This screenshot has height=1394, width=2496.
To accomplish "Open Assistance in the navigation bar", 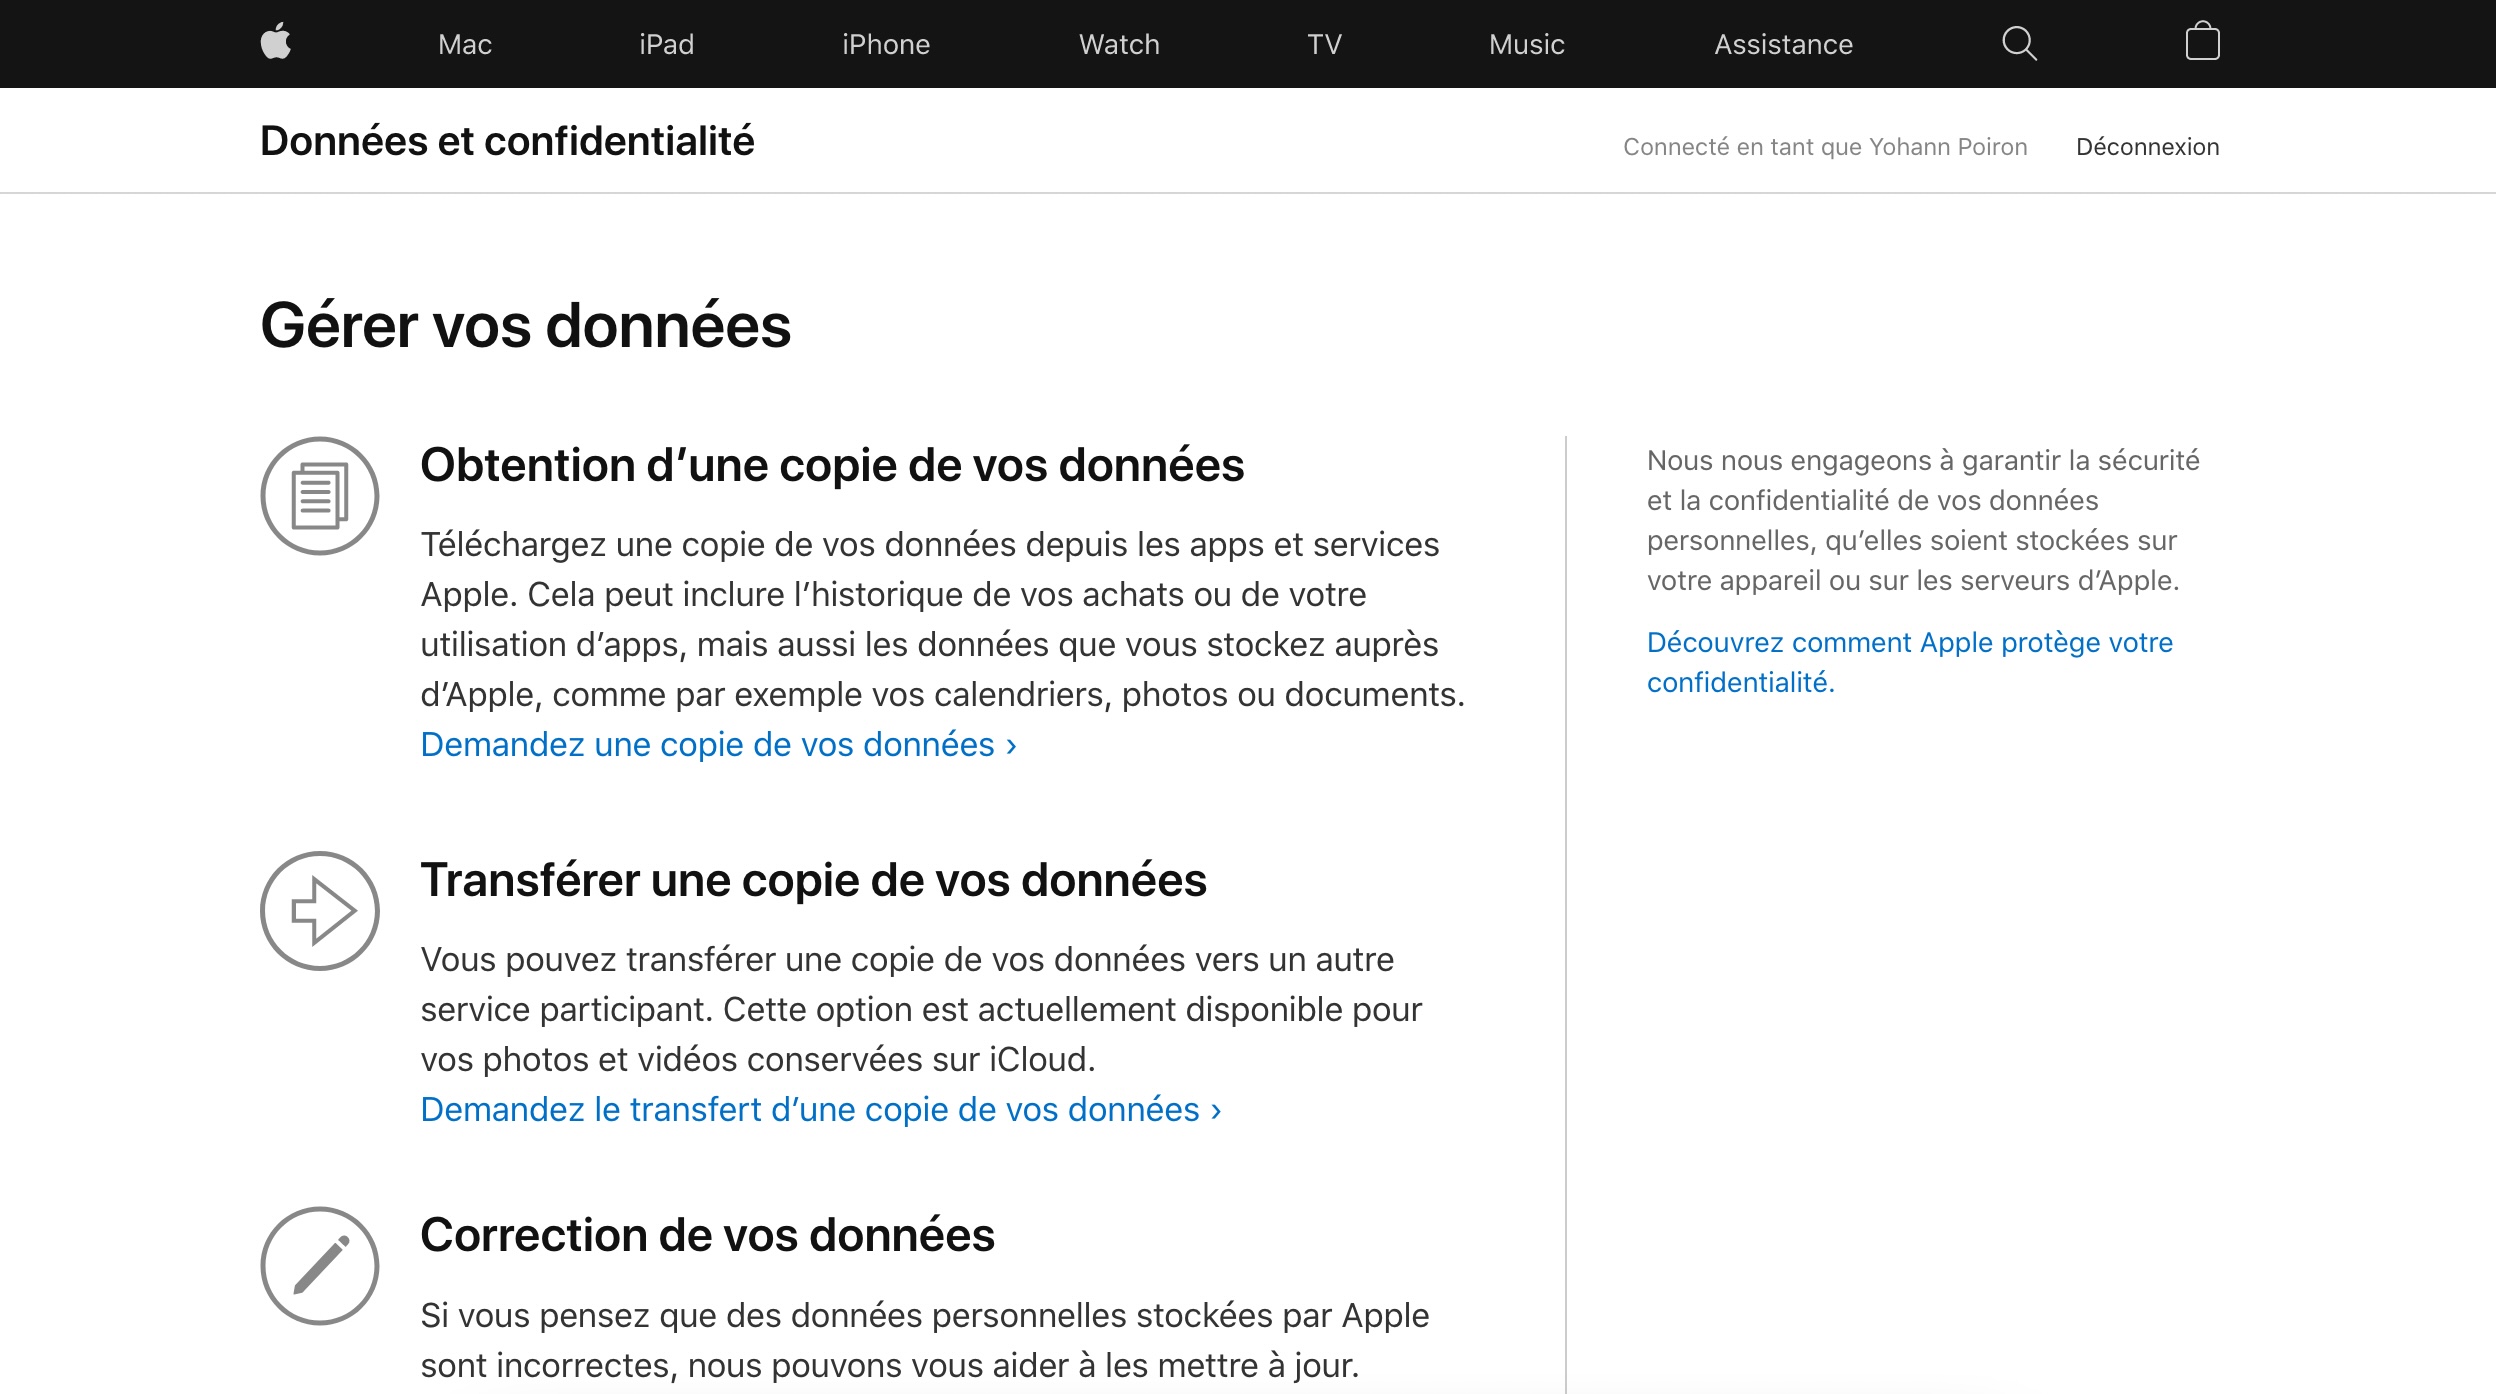I will coord(1783,44).
